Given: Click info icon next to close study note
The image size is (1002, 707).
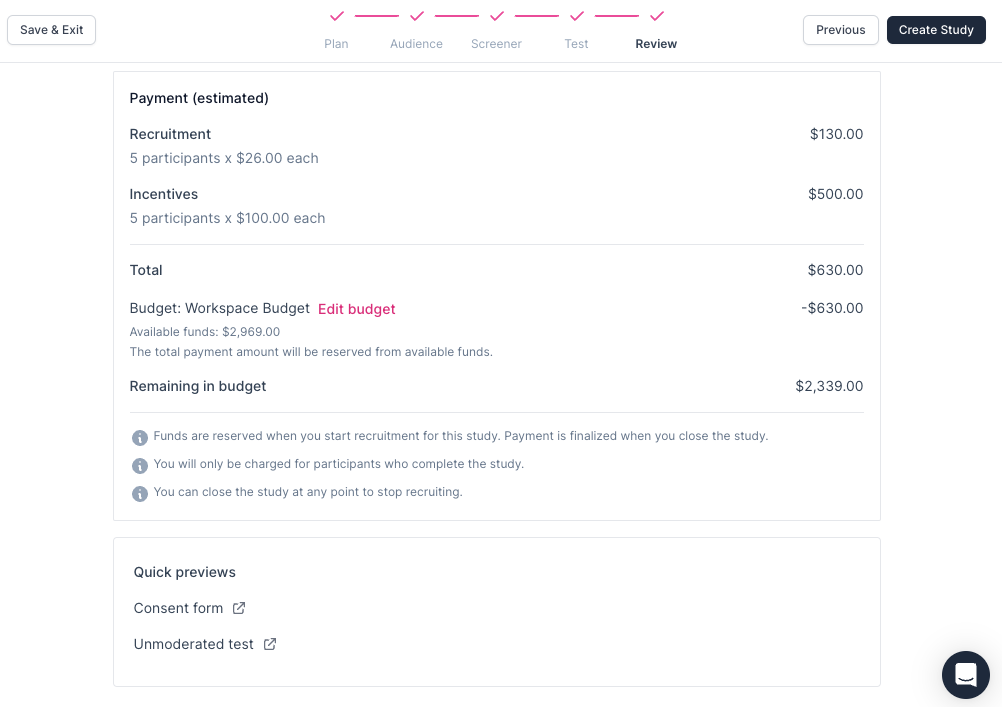Looking at the screenshot, I should [140, 494].
